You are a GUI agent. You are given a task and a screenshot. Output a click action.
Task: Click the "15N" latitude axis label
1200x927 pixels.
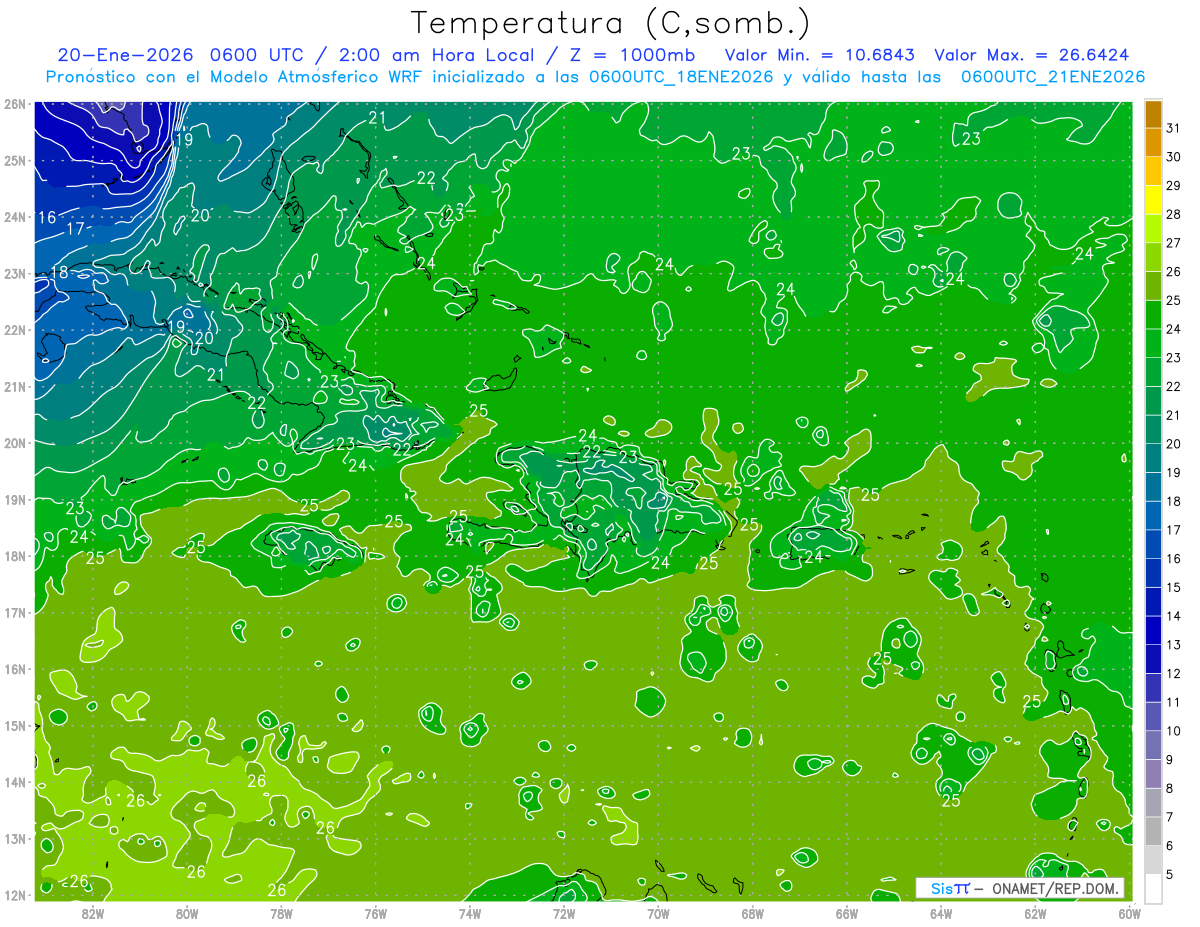click(15, 725)
